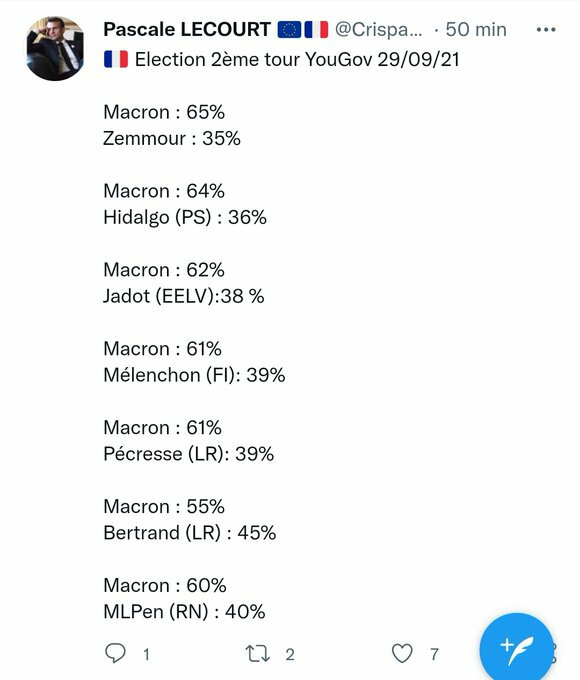Click the partially hidden share icon
The height and width of the screenshot is (680, 580).
tap(554, 653)
